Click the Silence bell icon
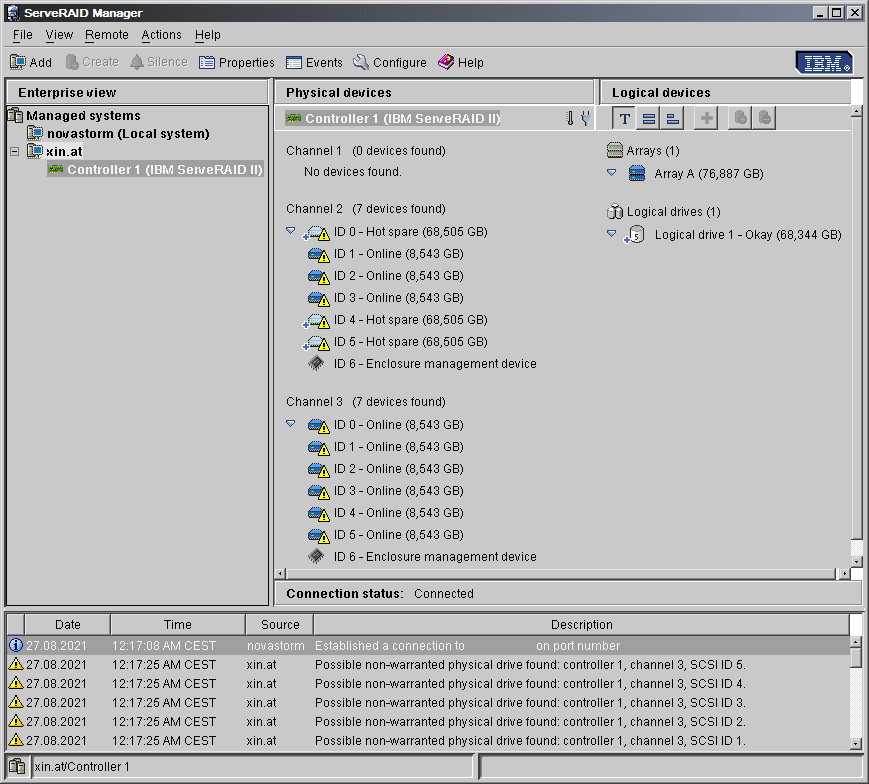The image size is (869, 784). pos(137,62)
